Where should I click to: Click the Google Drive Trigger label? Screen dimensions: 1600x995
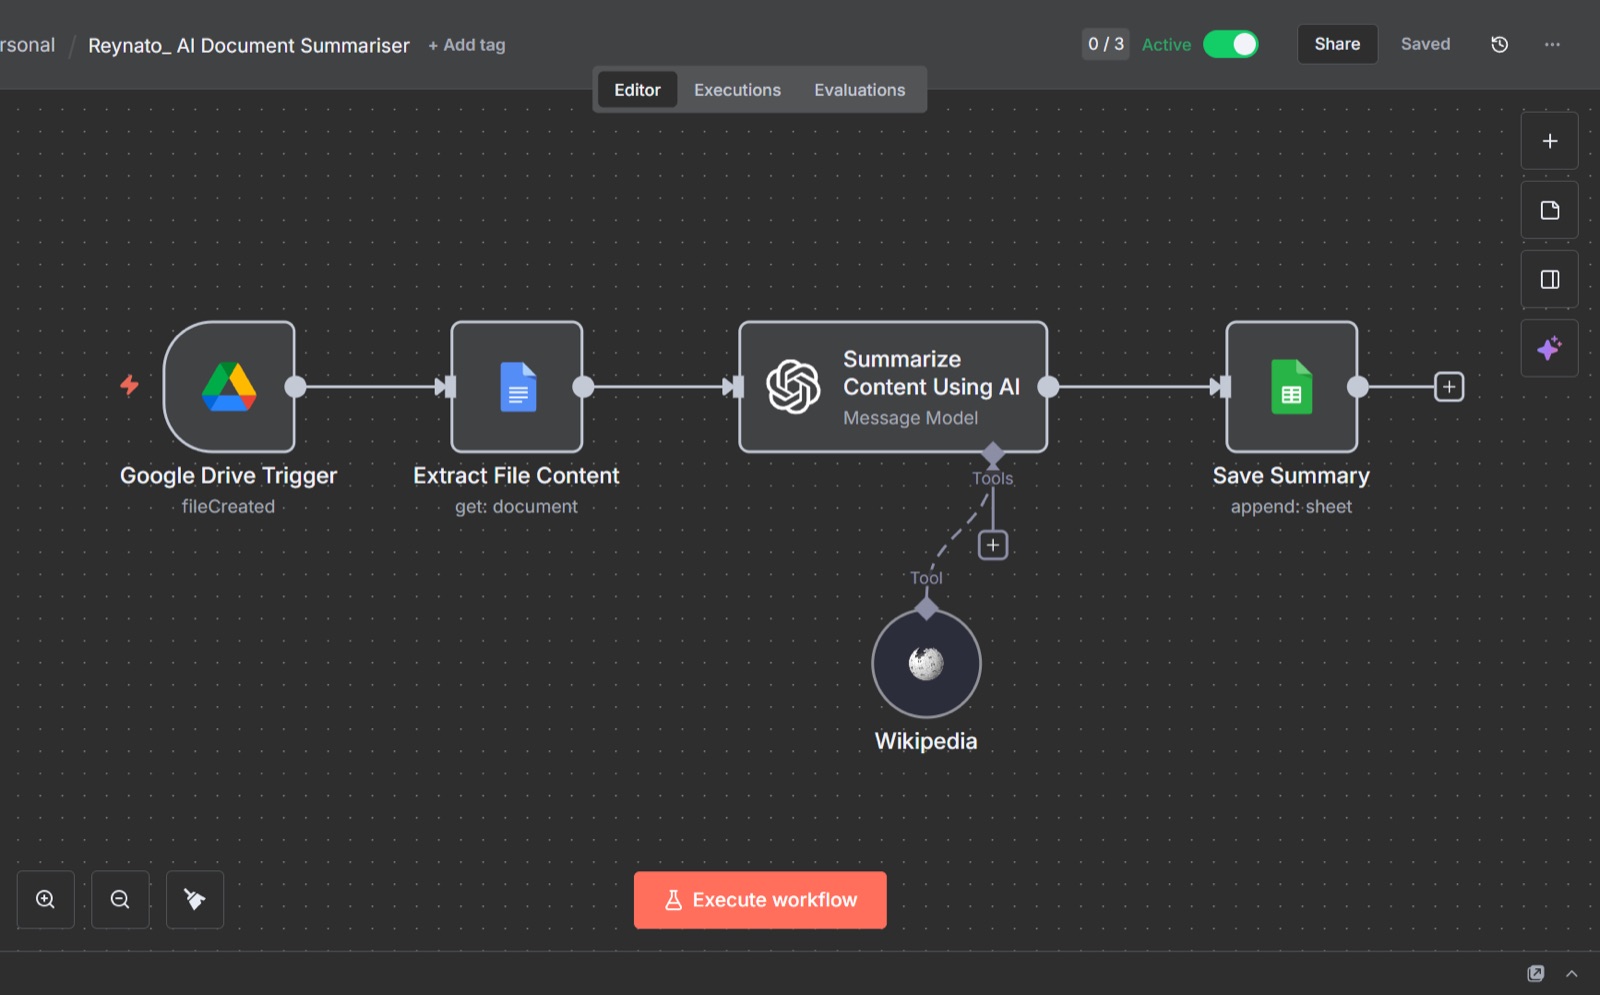click(x=228, y=476)
